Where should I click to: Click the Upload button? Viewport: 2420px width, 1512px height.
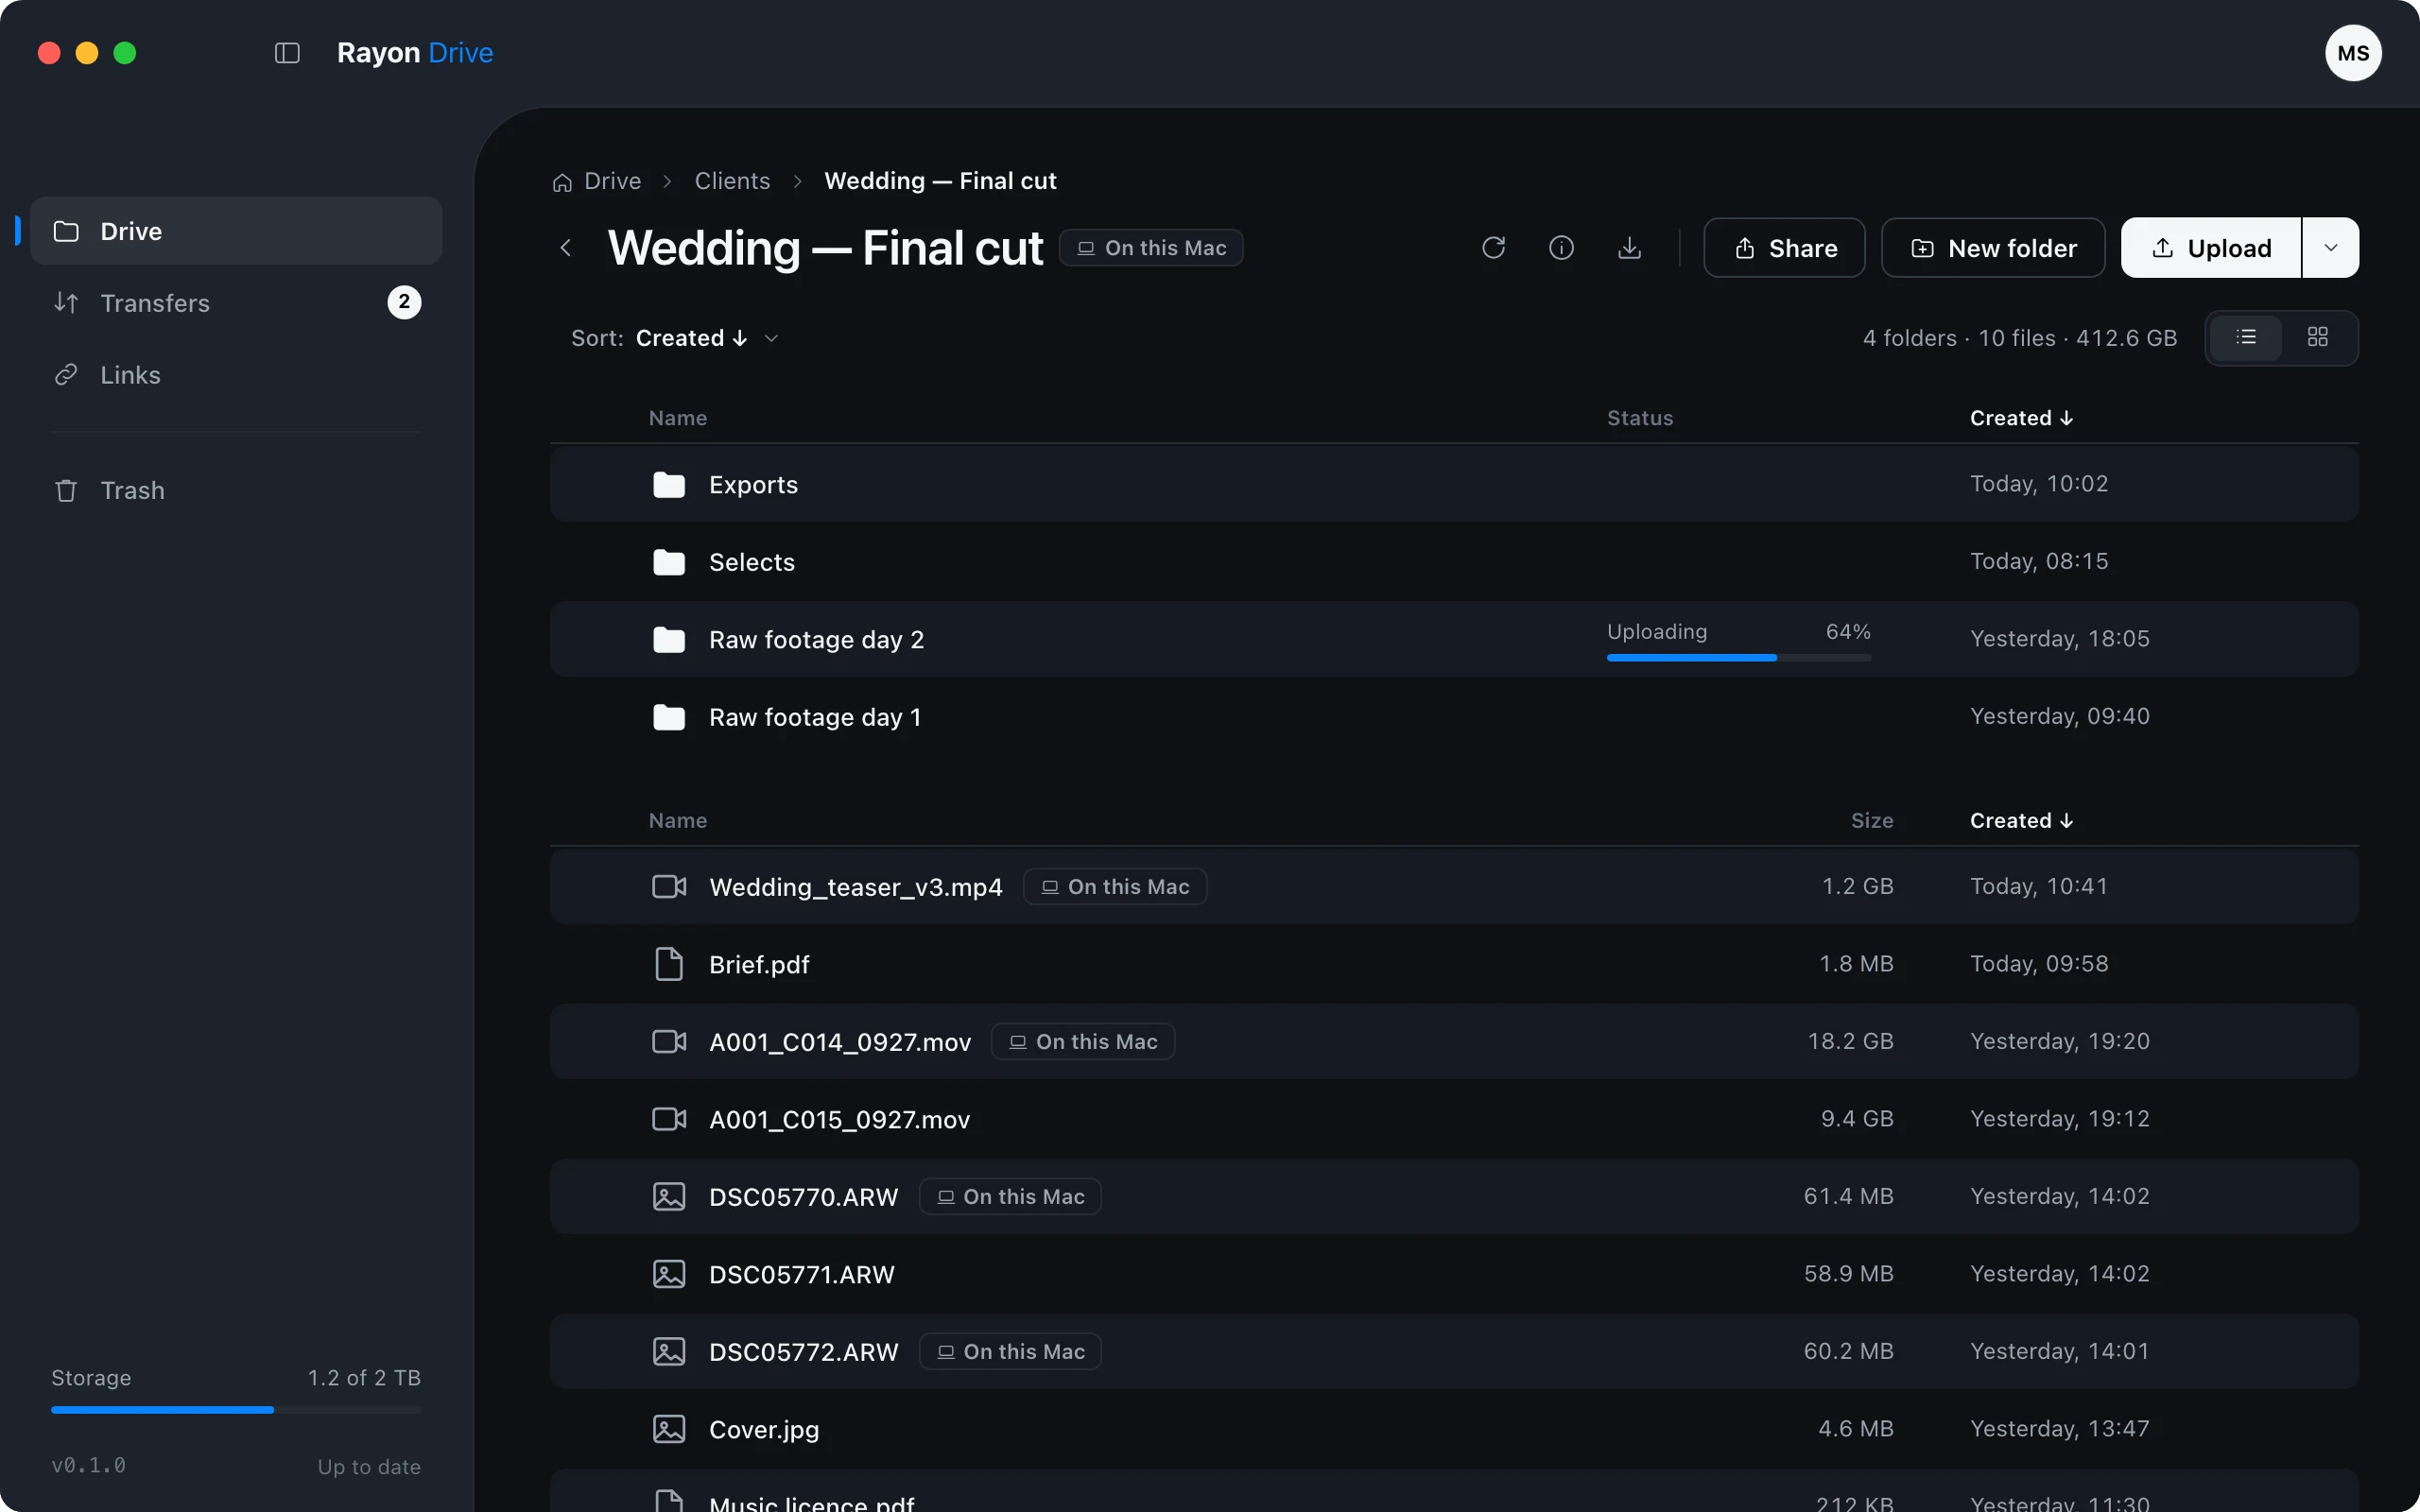pyautogui.click(x=2210, y=248)
